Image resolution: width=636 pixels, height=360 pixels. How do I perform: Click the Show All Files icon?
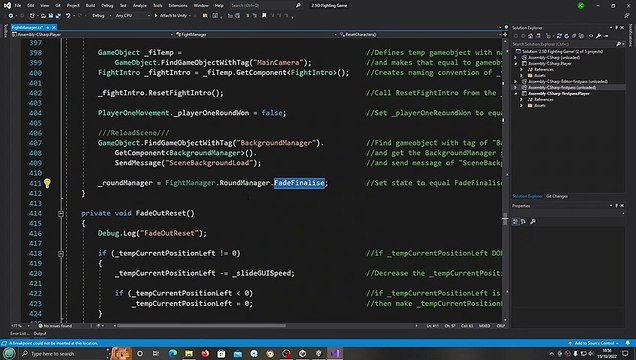[581, 36]
